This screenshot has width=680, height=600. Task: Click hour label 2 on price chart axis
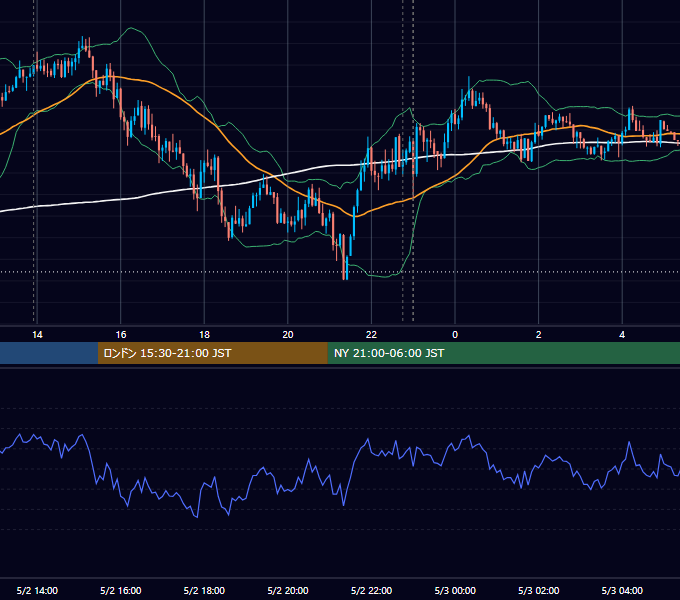coord(539,334)
